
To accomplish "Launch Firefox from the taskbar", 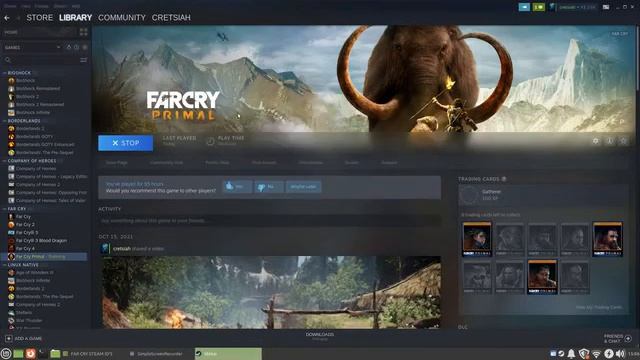I will [x=31, y=353].
